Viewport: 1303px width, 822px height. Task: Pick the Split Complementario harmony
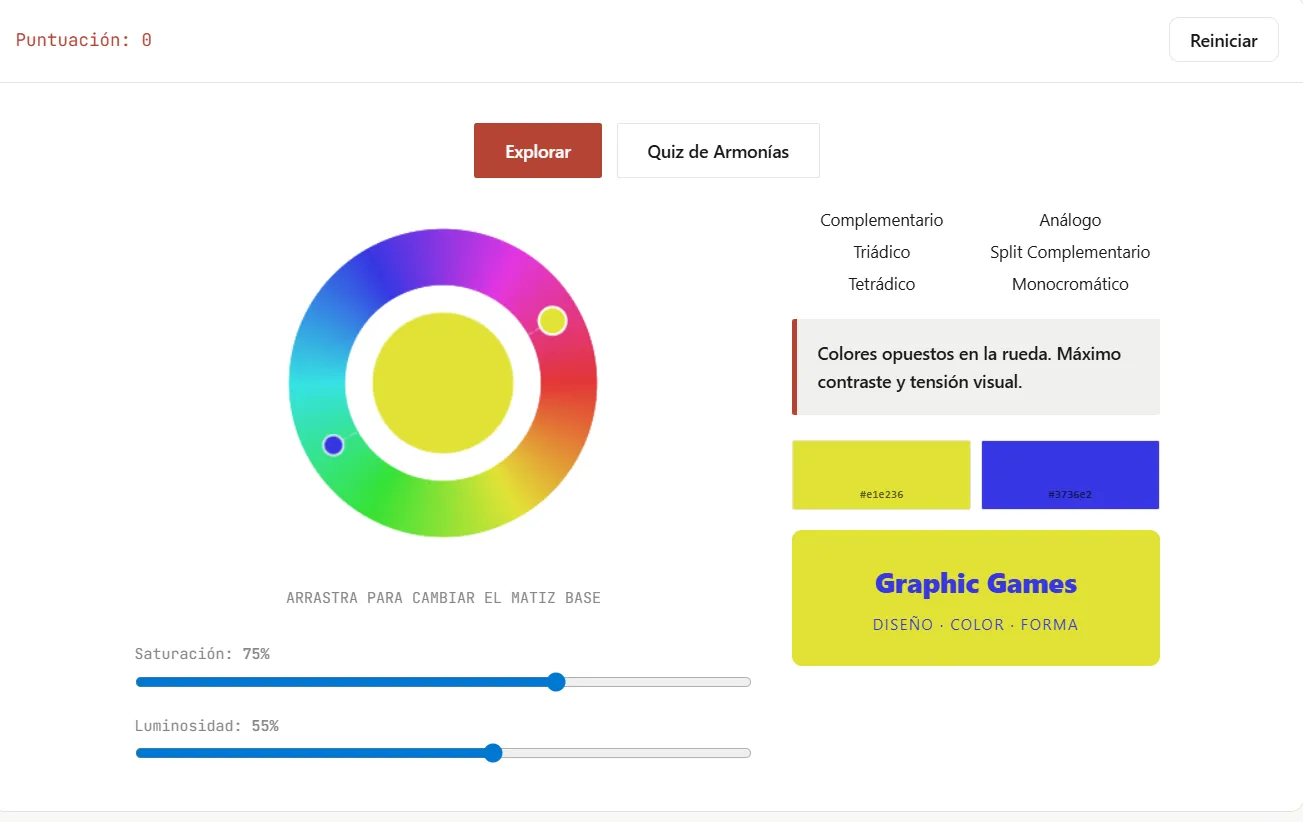pos(1069,252)
